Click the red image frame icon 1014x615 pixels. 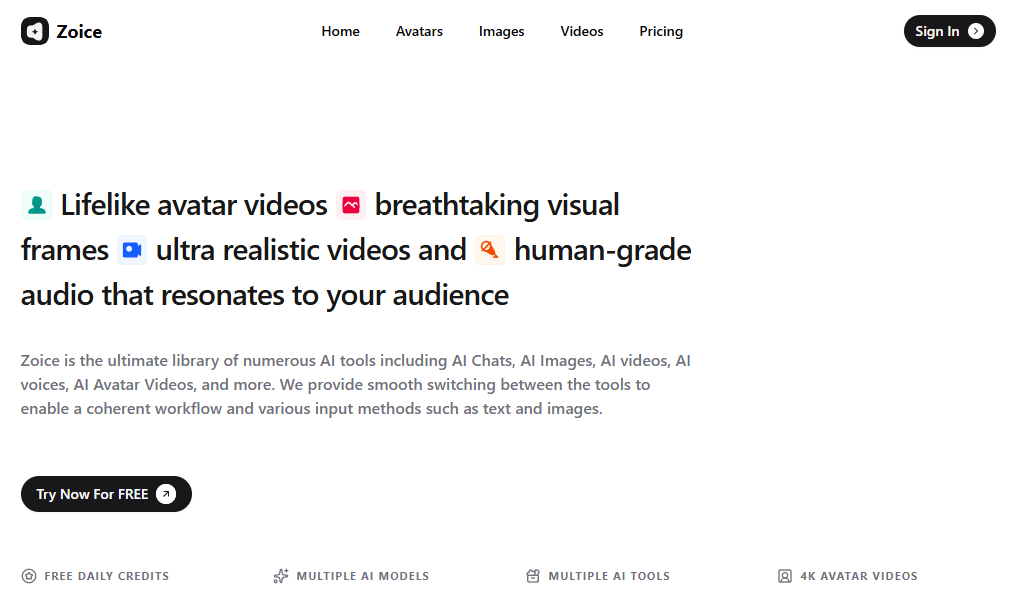[x=351, y=205]
